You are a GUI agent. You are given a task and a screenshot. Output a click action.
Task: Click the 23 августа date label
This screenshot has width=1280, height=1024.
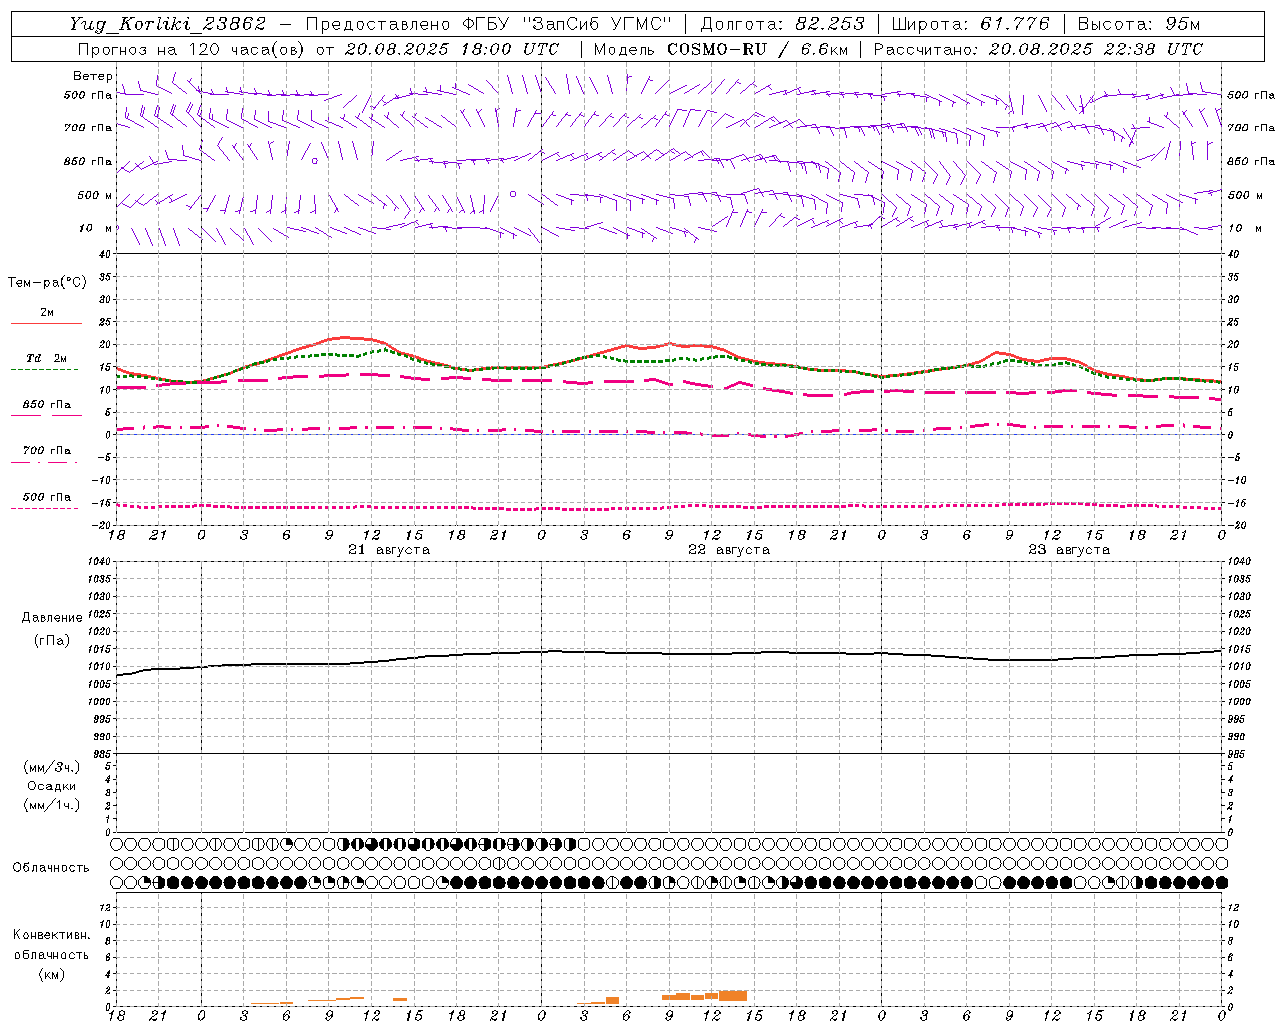click(1069, 550)
